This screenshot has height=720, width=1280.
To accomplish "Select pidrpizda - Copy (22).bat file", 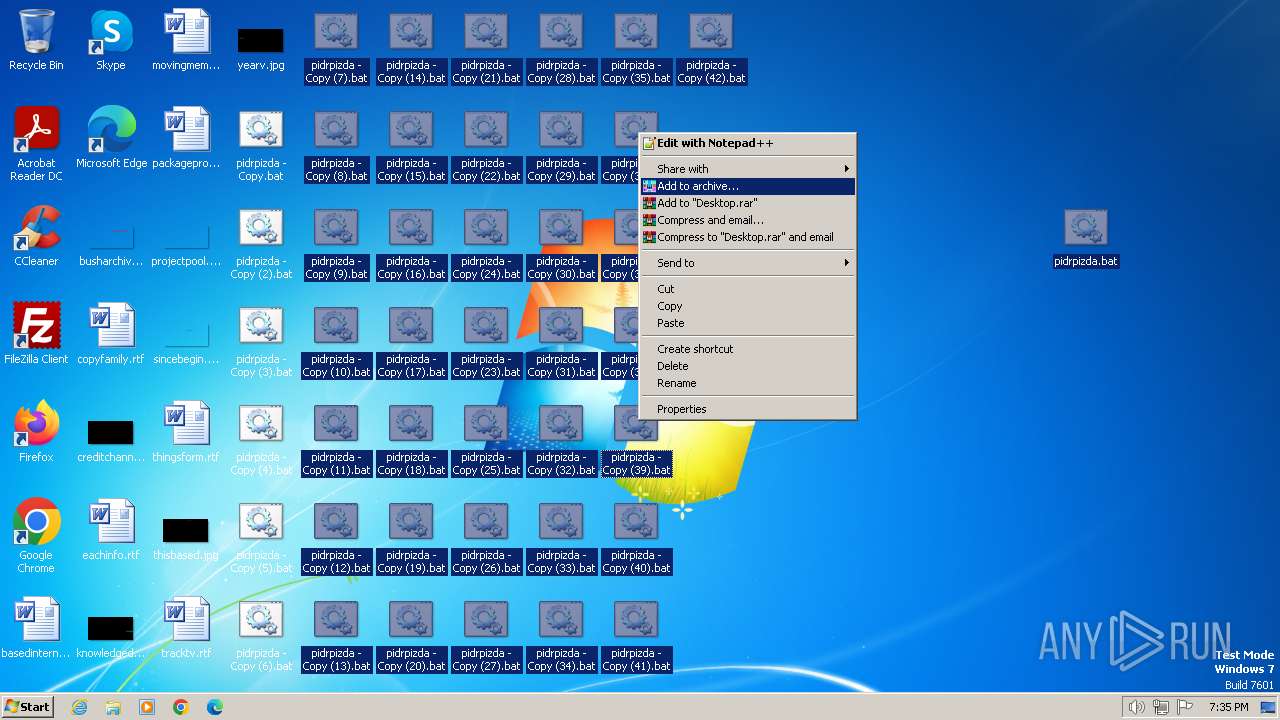I will [x=486, y=146].
